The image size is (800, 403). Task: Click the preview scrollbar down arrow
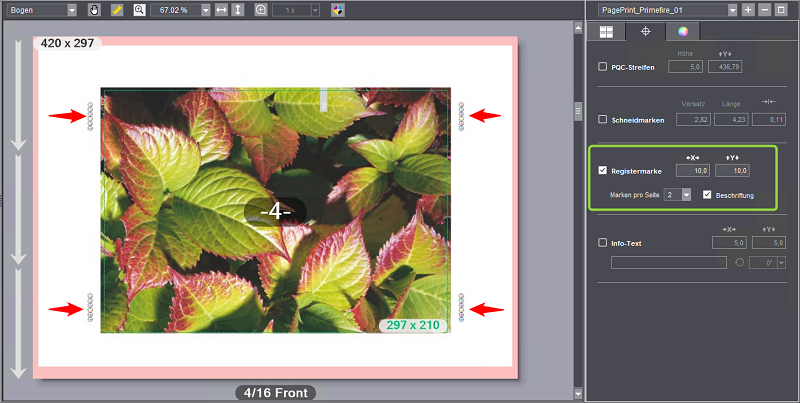(x=578, y=393)
